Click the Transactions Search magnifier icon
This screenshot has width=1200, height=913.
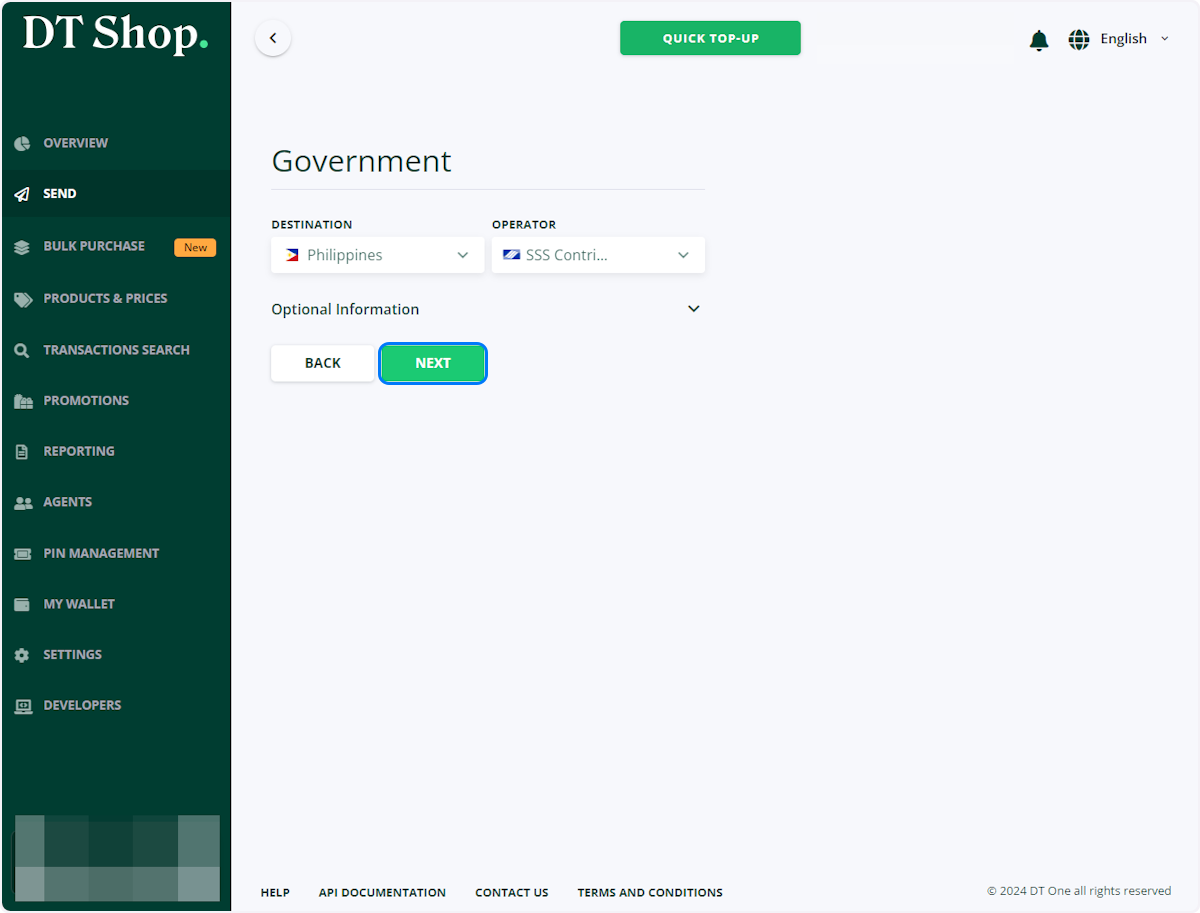22,350
